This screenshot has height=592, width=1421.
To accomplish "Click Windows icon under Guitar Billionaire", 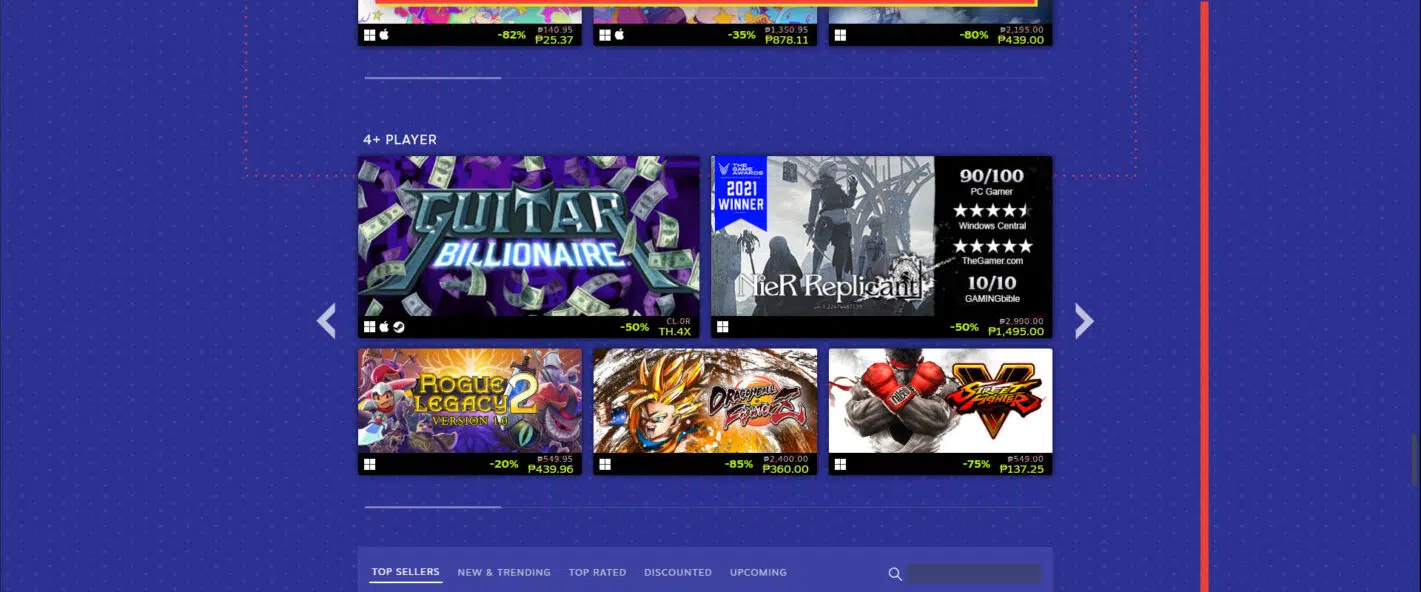I will [x=370, y=327].
